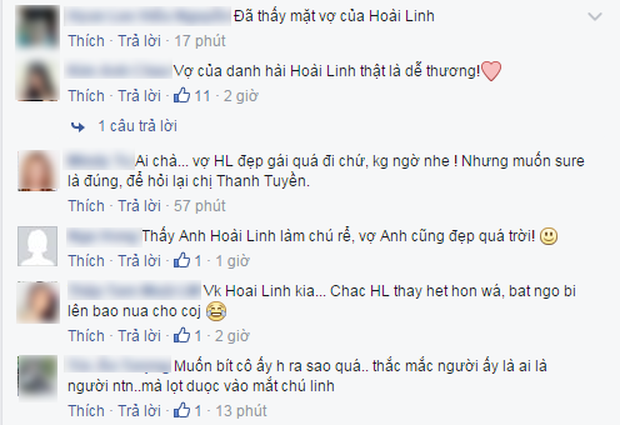This screenshot has width=620, height=425.
Task: Click the thumbs-up icon showing 11 likes
Action: [x=182, y=96]
